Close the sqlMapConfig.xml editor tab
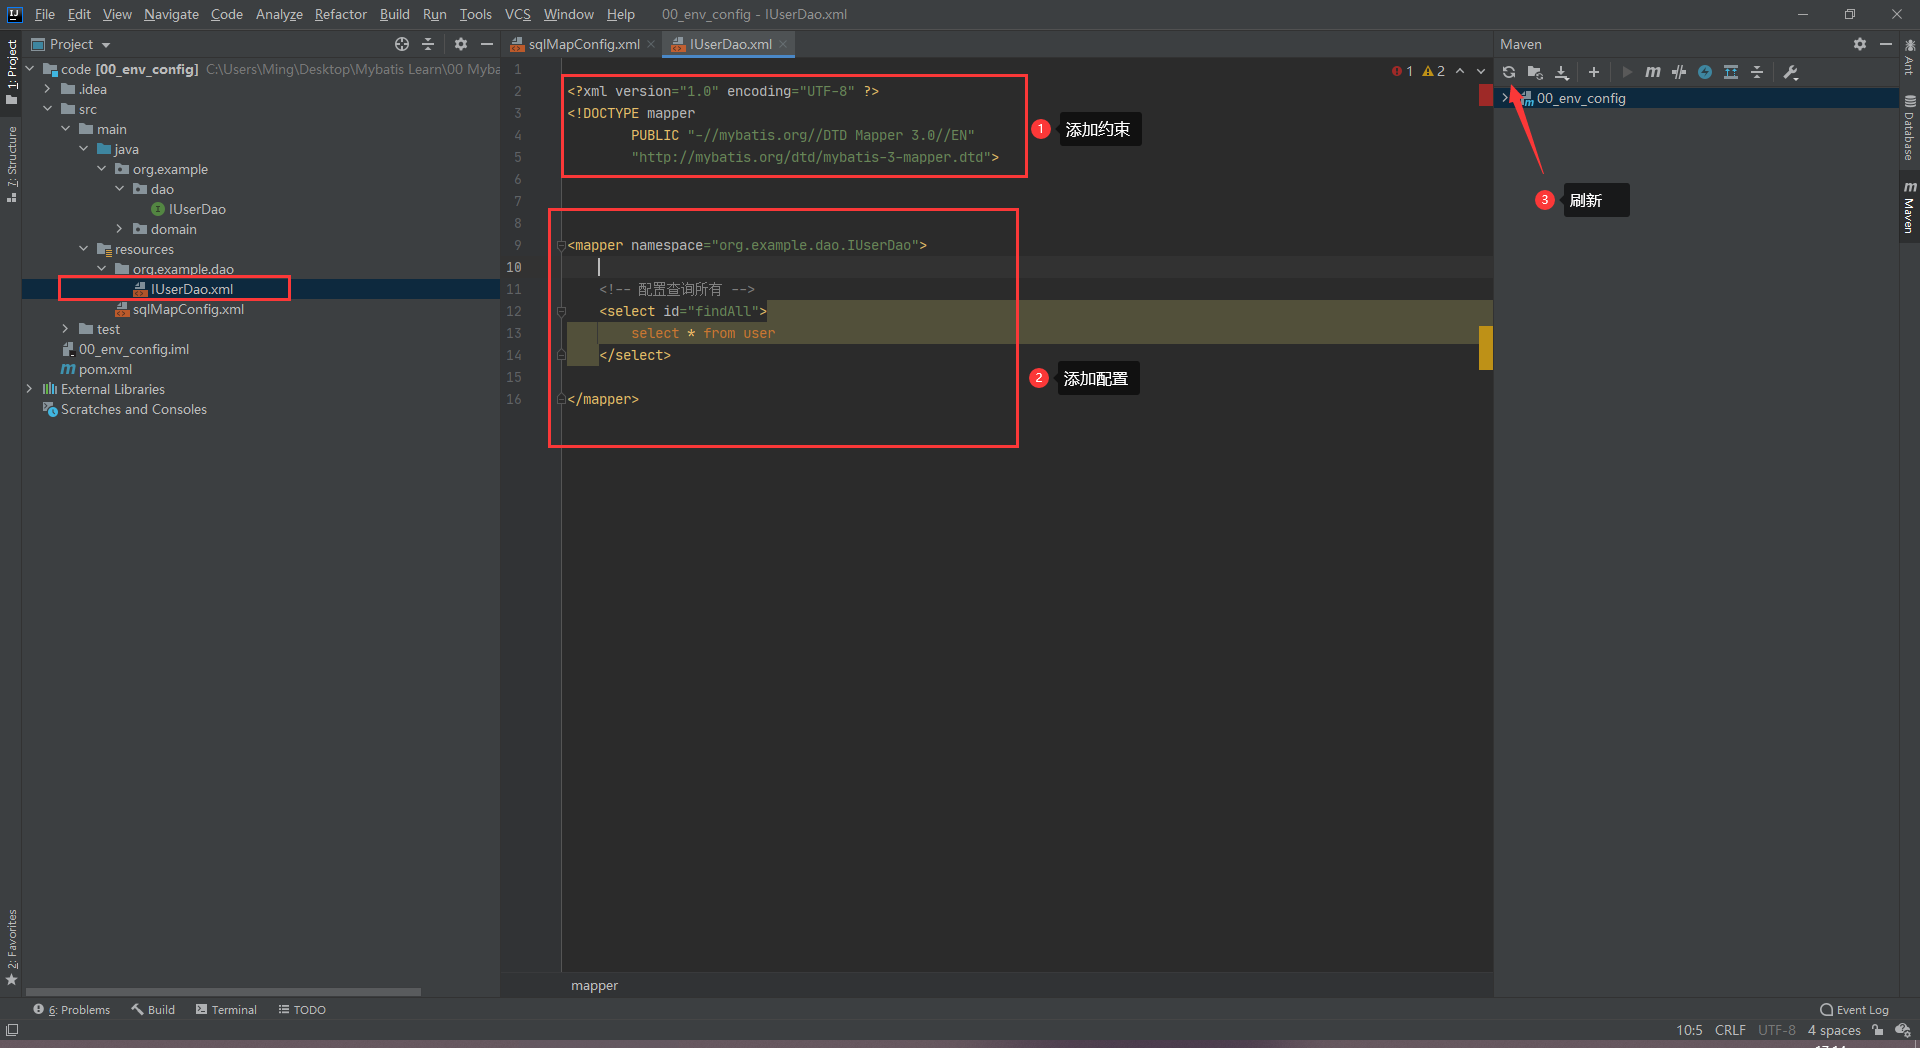 pyautogui.click(x=651, y=44)
